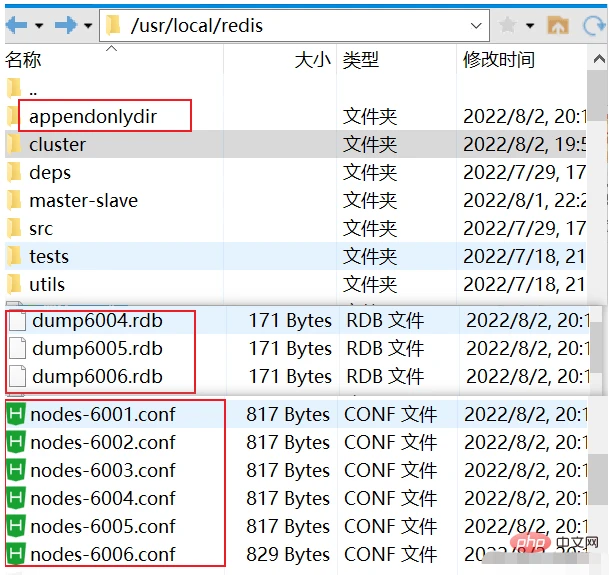This screenshot has width=609, height=575.
Task: Select the tests folder
Action: click(49, 256)
